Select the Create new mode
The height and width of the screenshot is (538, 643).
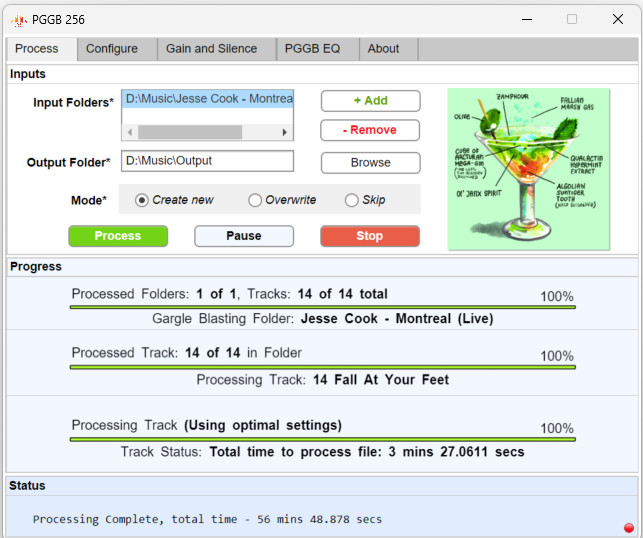pos(142,200)
